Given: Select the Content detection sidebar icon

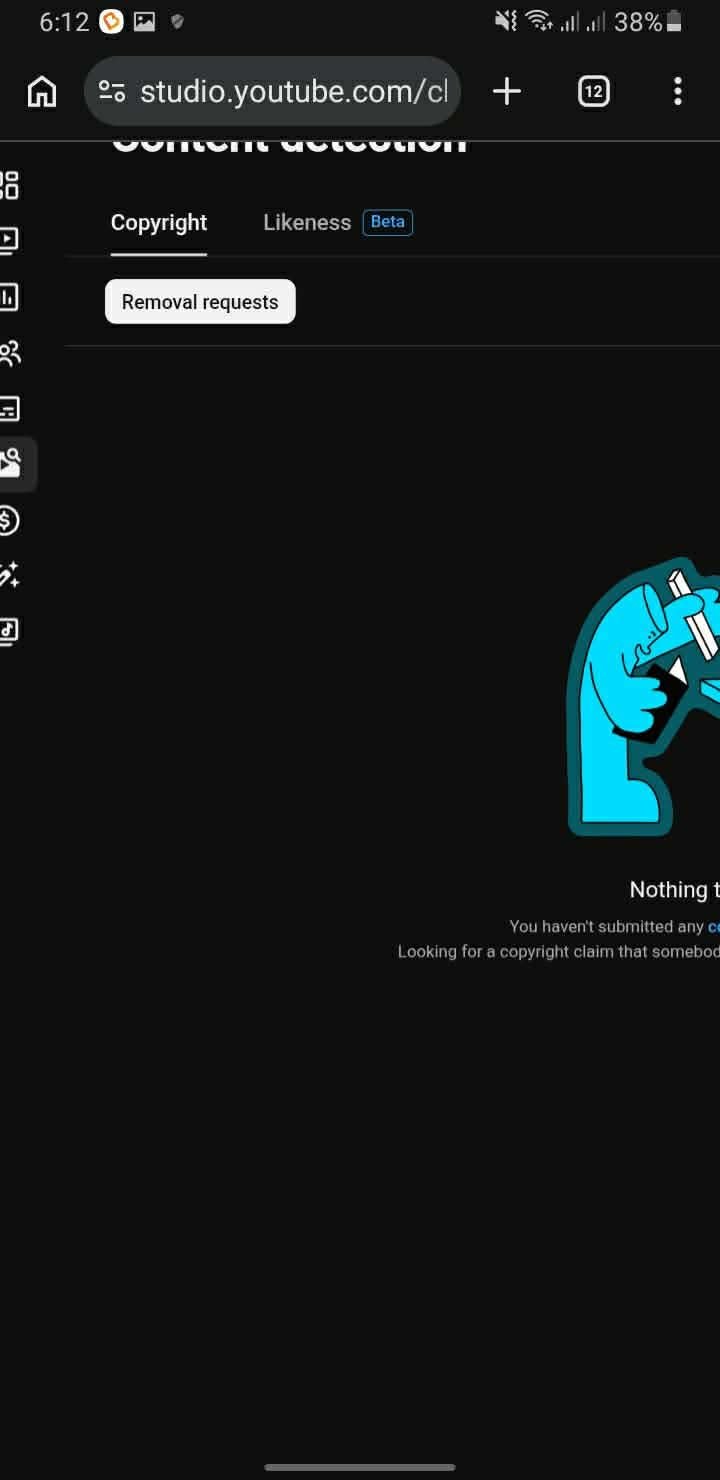Looking at the screenshot, I should (x=10, y=464).
